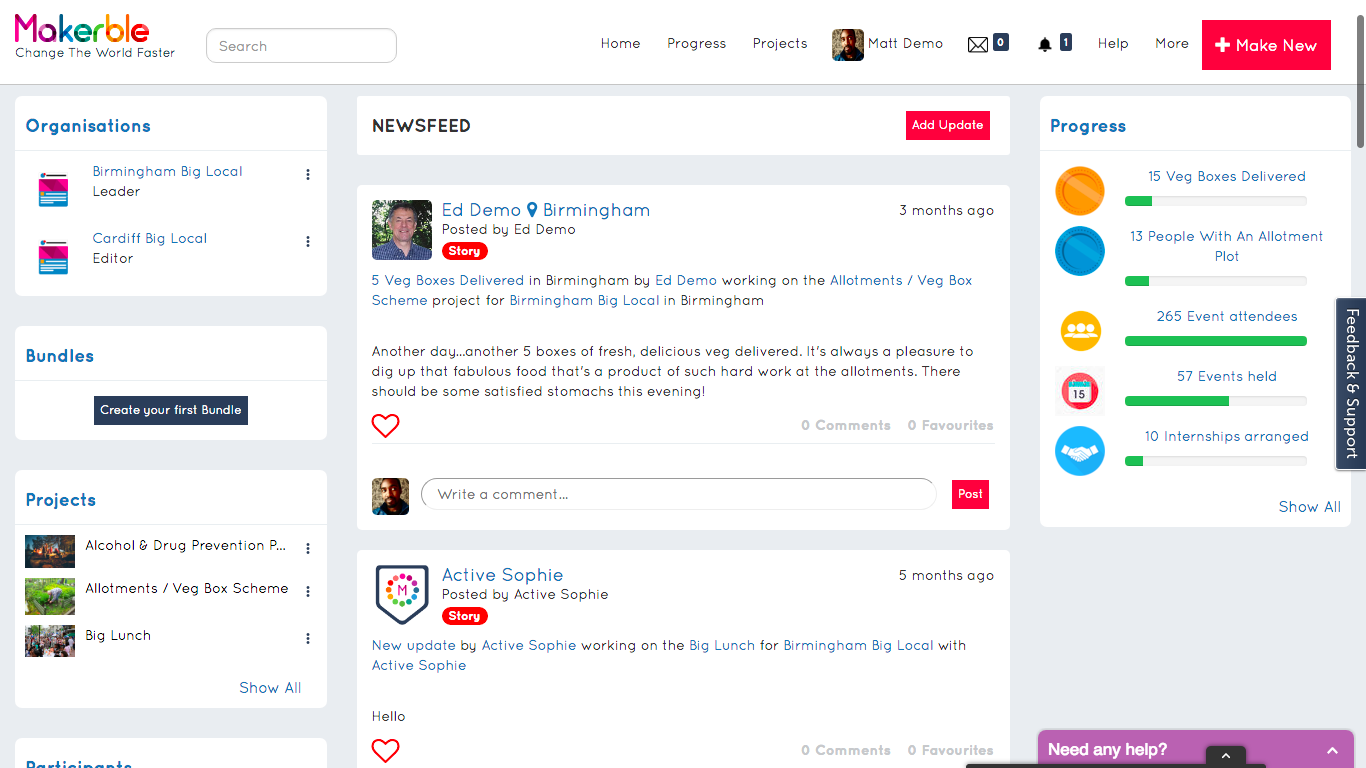Click Story tag on Active Sophie's post
The width and height of the screenshot is (1366, 768).
464,616
